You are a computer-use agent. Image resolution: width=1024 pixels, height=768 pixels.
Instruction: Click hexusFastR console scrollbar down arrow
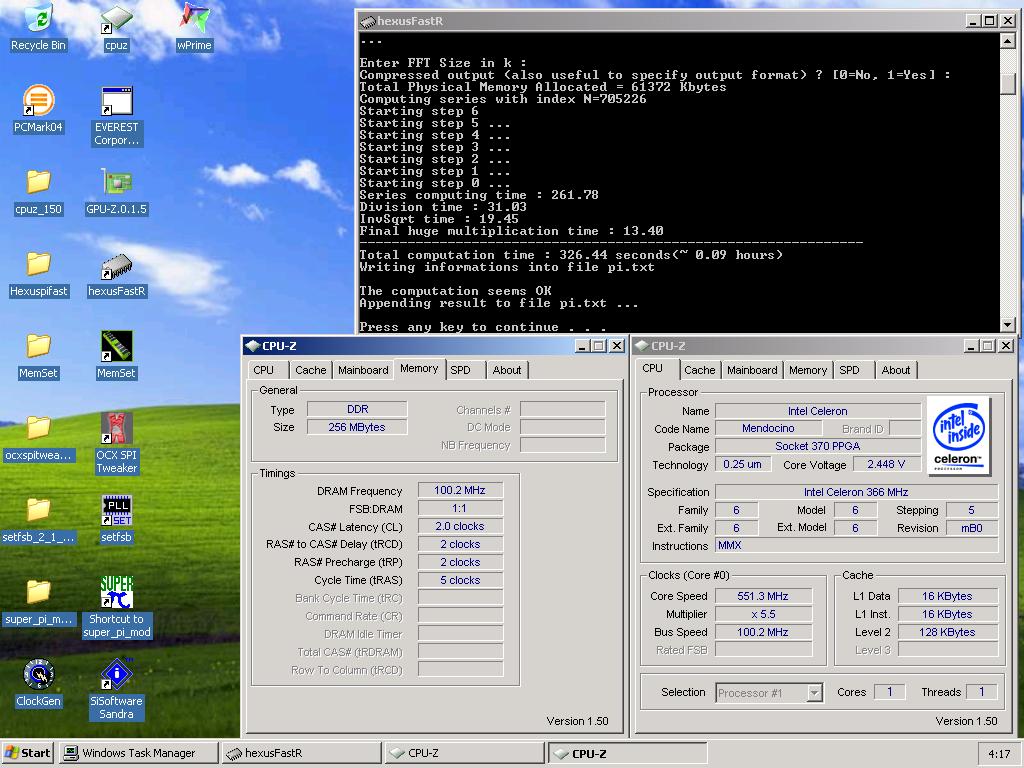tap(1007, 324)
